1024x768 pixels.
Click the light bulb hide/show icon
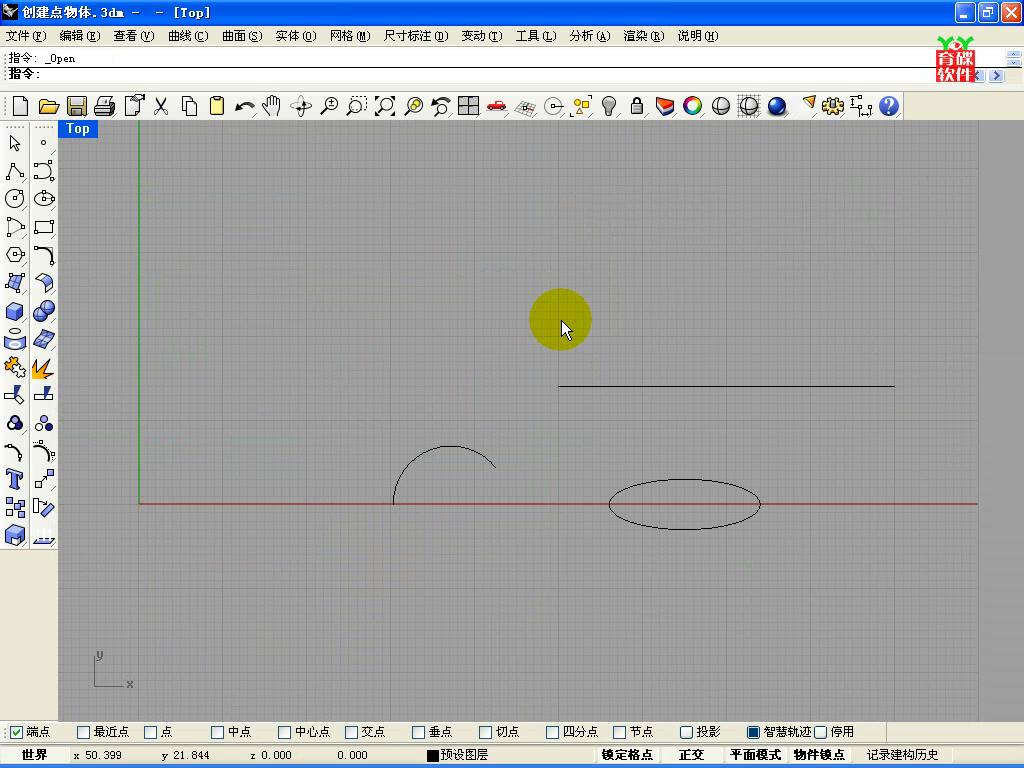(609, 106)
